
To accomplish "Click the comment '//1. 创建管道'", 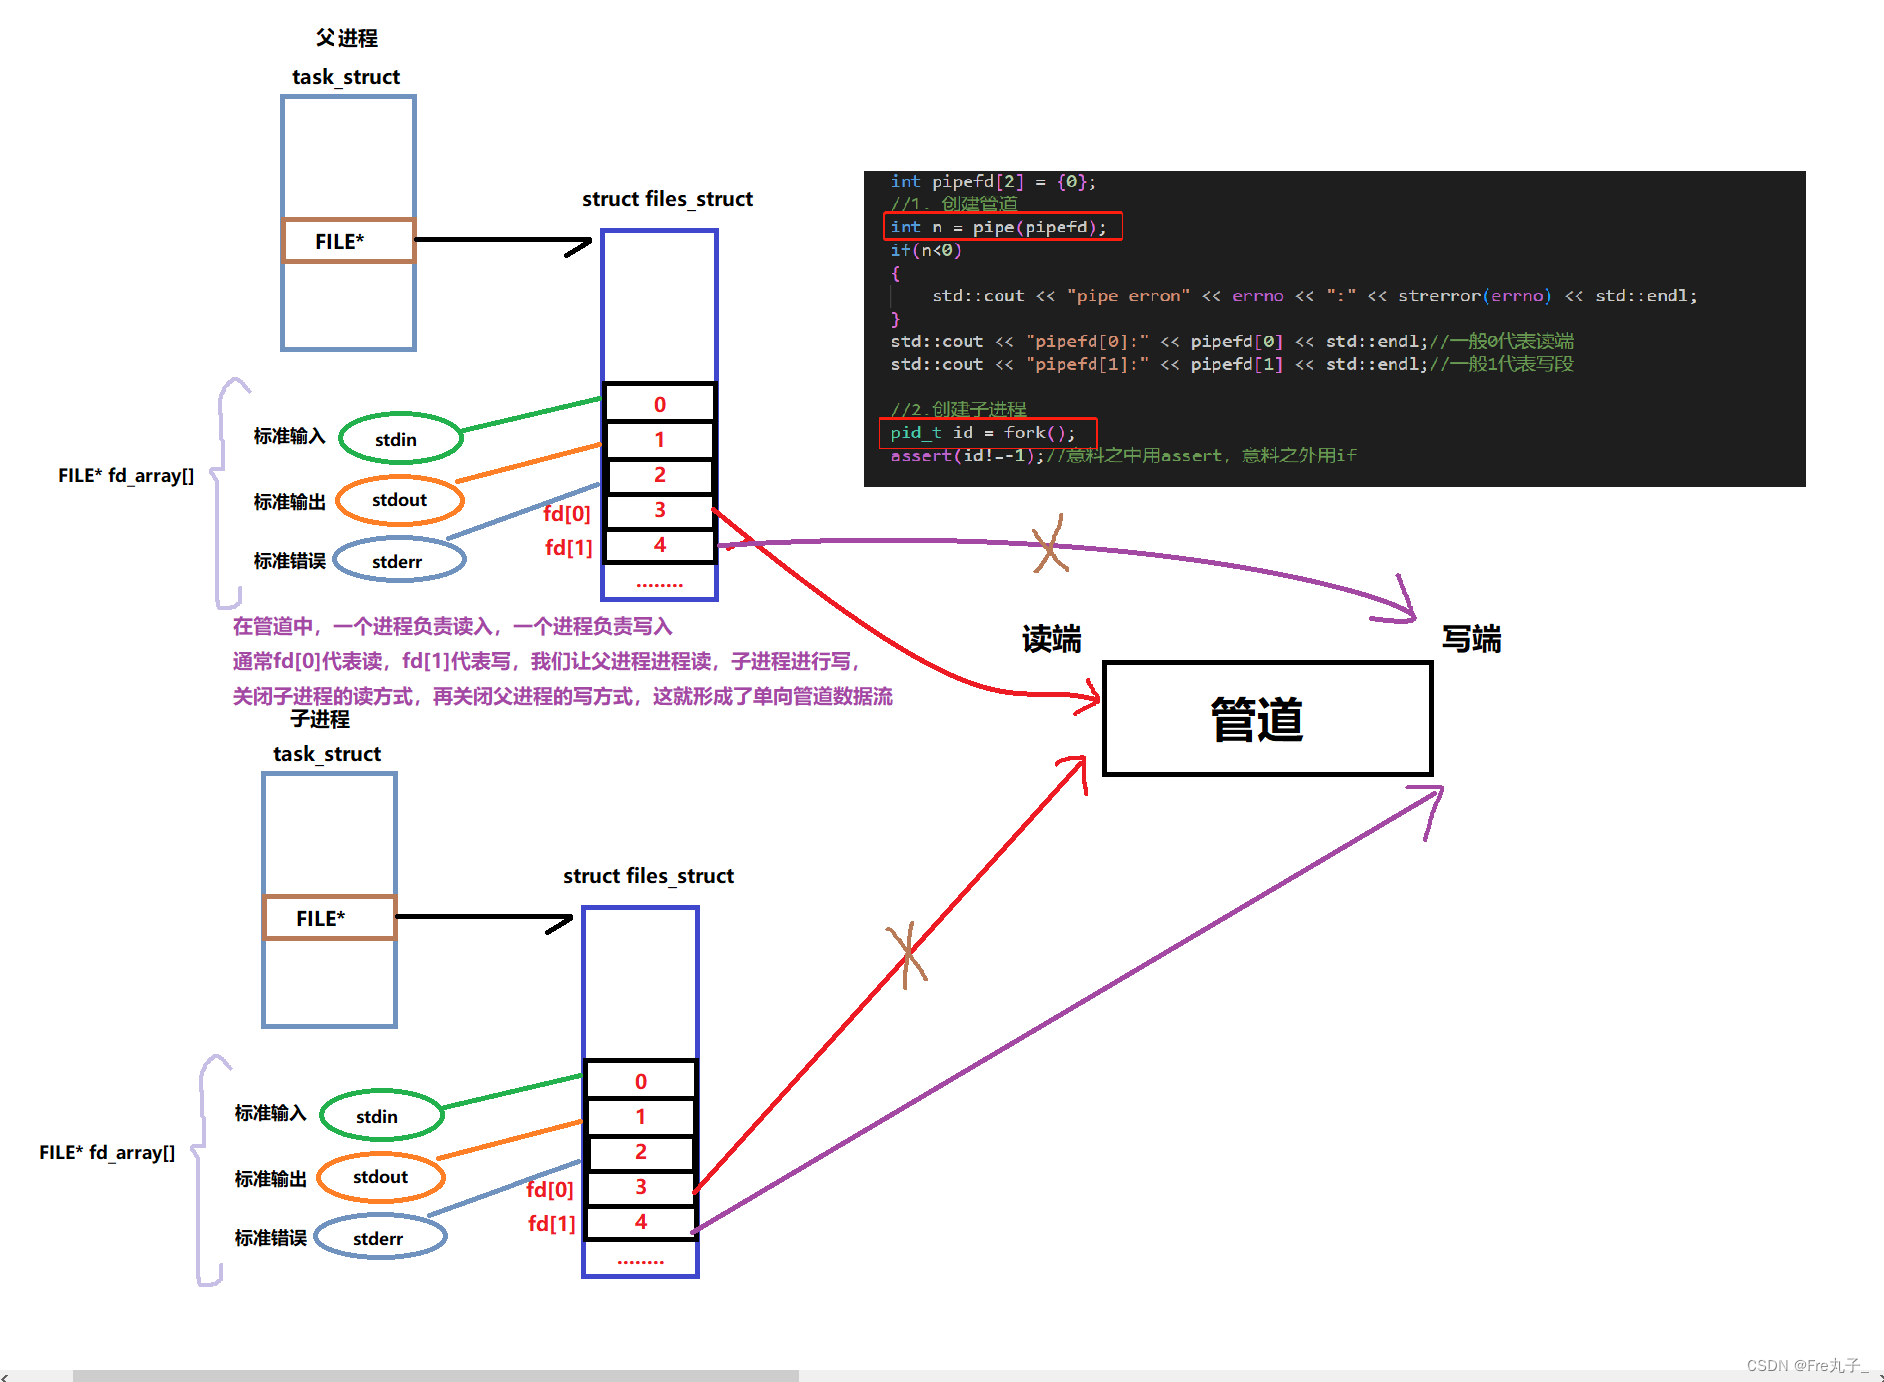I will click(x=954, y=204).
